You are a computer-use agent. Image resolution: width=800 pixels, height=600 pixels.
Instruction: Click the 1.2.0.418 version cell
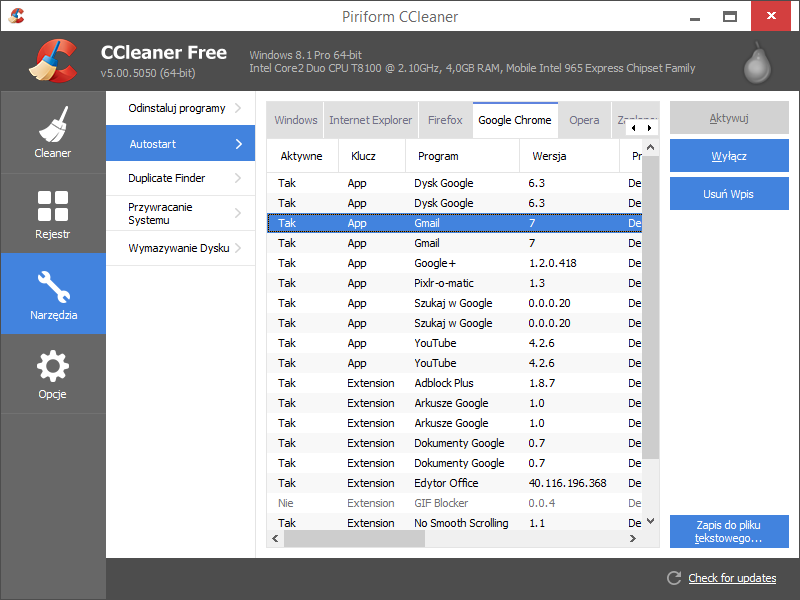pyautogui.click(x=553, y=263)
